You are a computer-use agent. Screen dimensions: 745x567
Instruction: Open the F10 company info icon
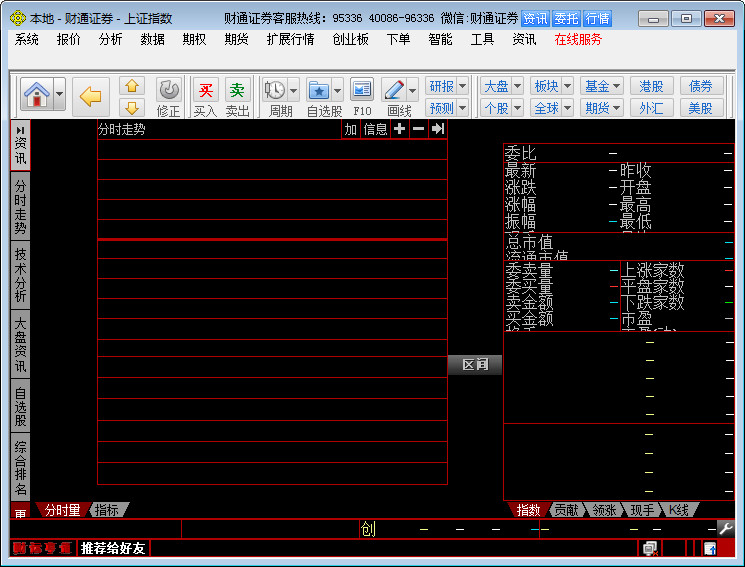362,90
